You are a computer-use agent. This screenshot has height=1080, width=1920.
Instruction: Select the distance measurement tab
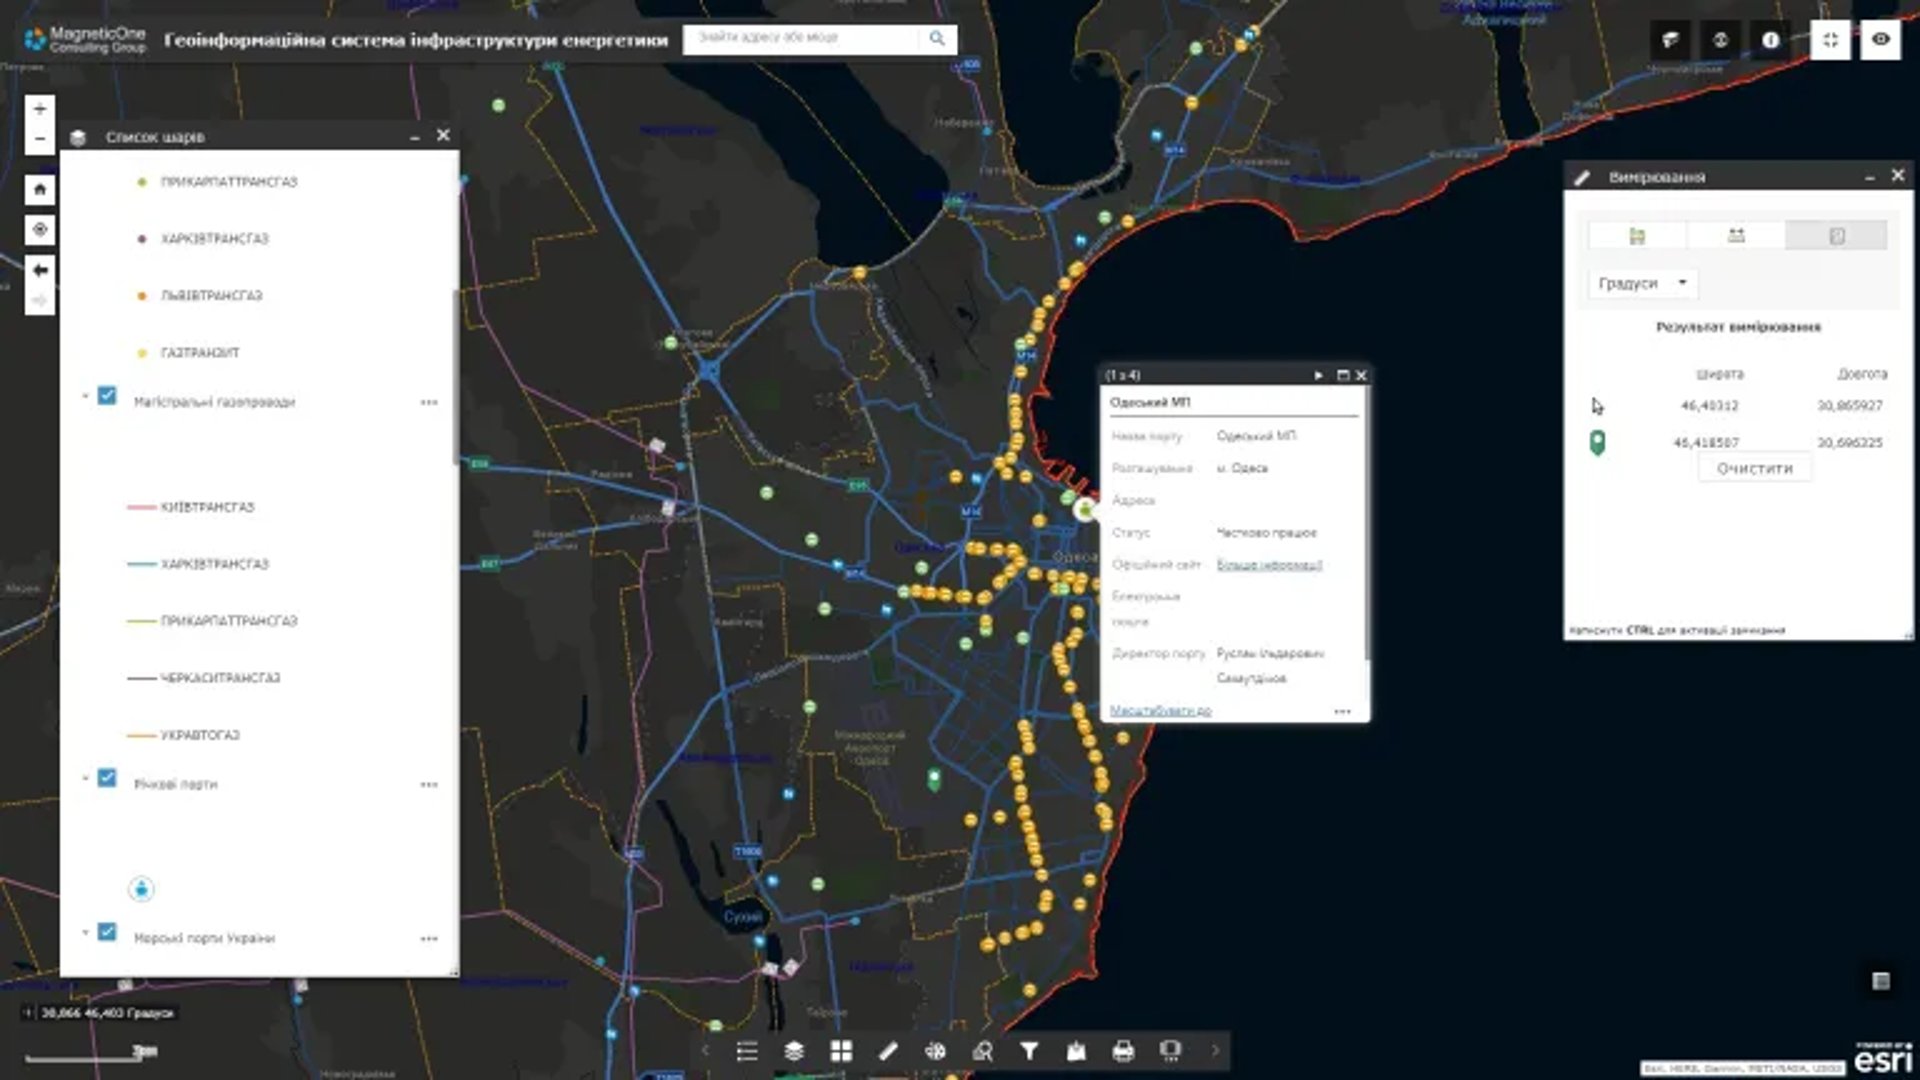coord(1736,236)
